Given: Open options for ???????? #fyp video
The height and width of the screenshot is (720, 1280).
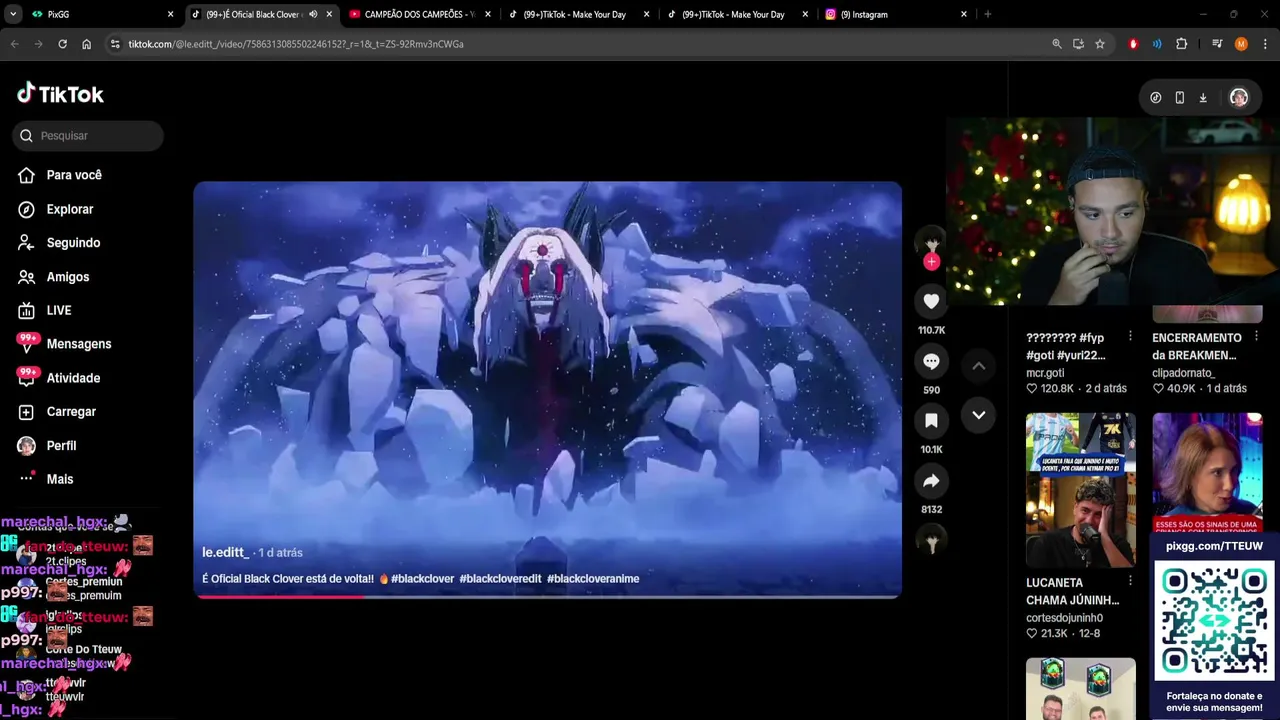Looking at the screenshot, I should point(1130,338).
